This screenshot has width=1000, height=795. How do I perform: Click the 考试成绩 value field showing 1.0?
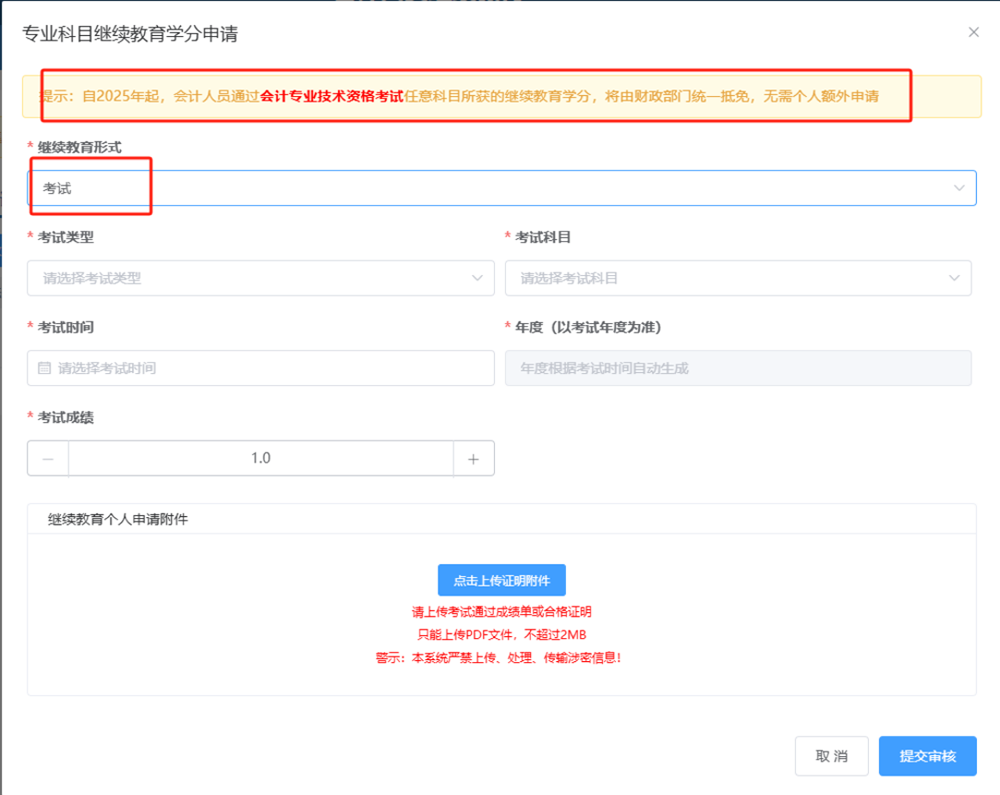point(261,458)
